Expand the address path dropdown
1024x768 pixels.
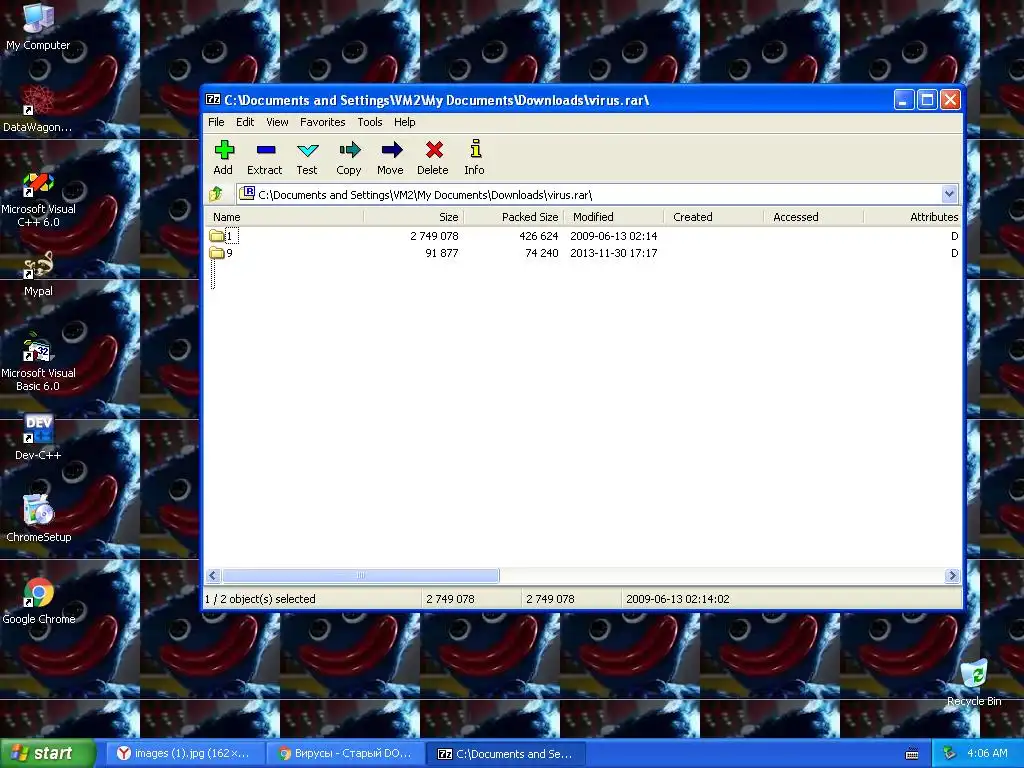[949, 194]
